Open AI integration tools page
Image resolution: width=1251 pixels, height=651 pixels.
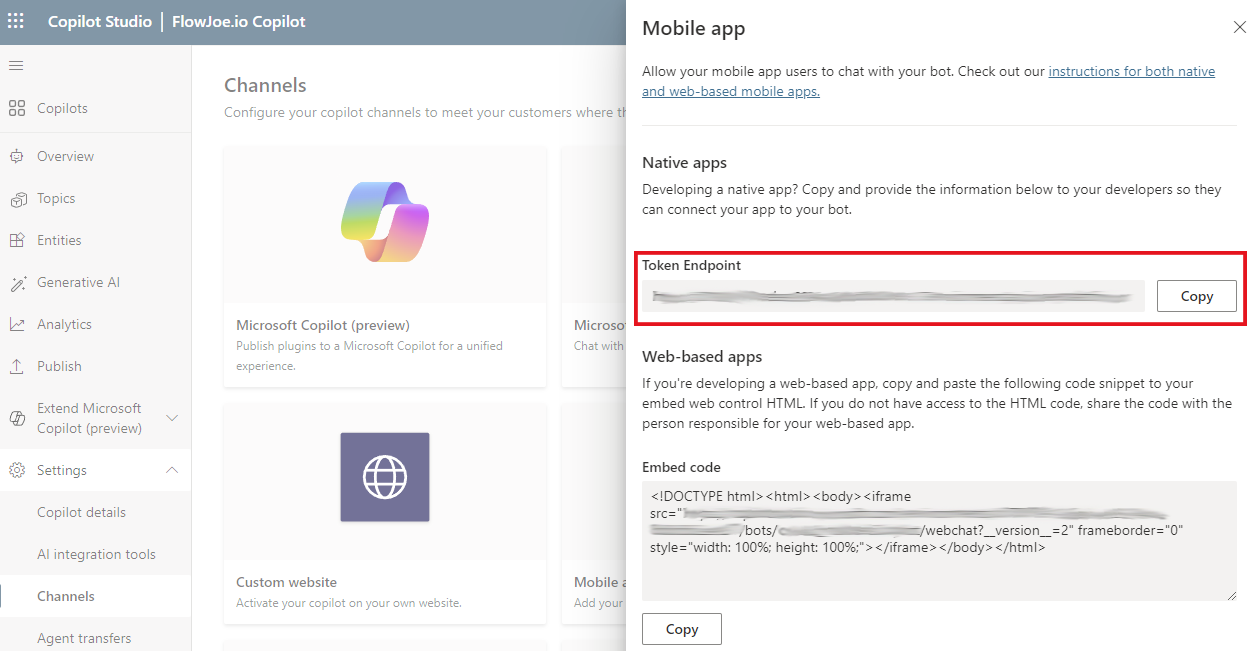point(96,555)
